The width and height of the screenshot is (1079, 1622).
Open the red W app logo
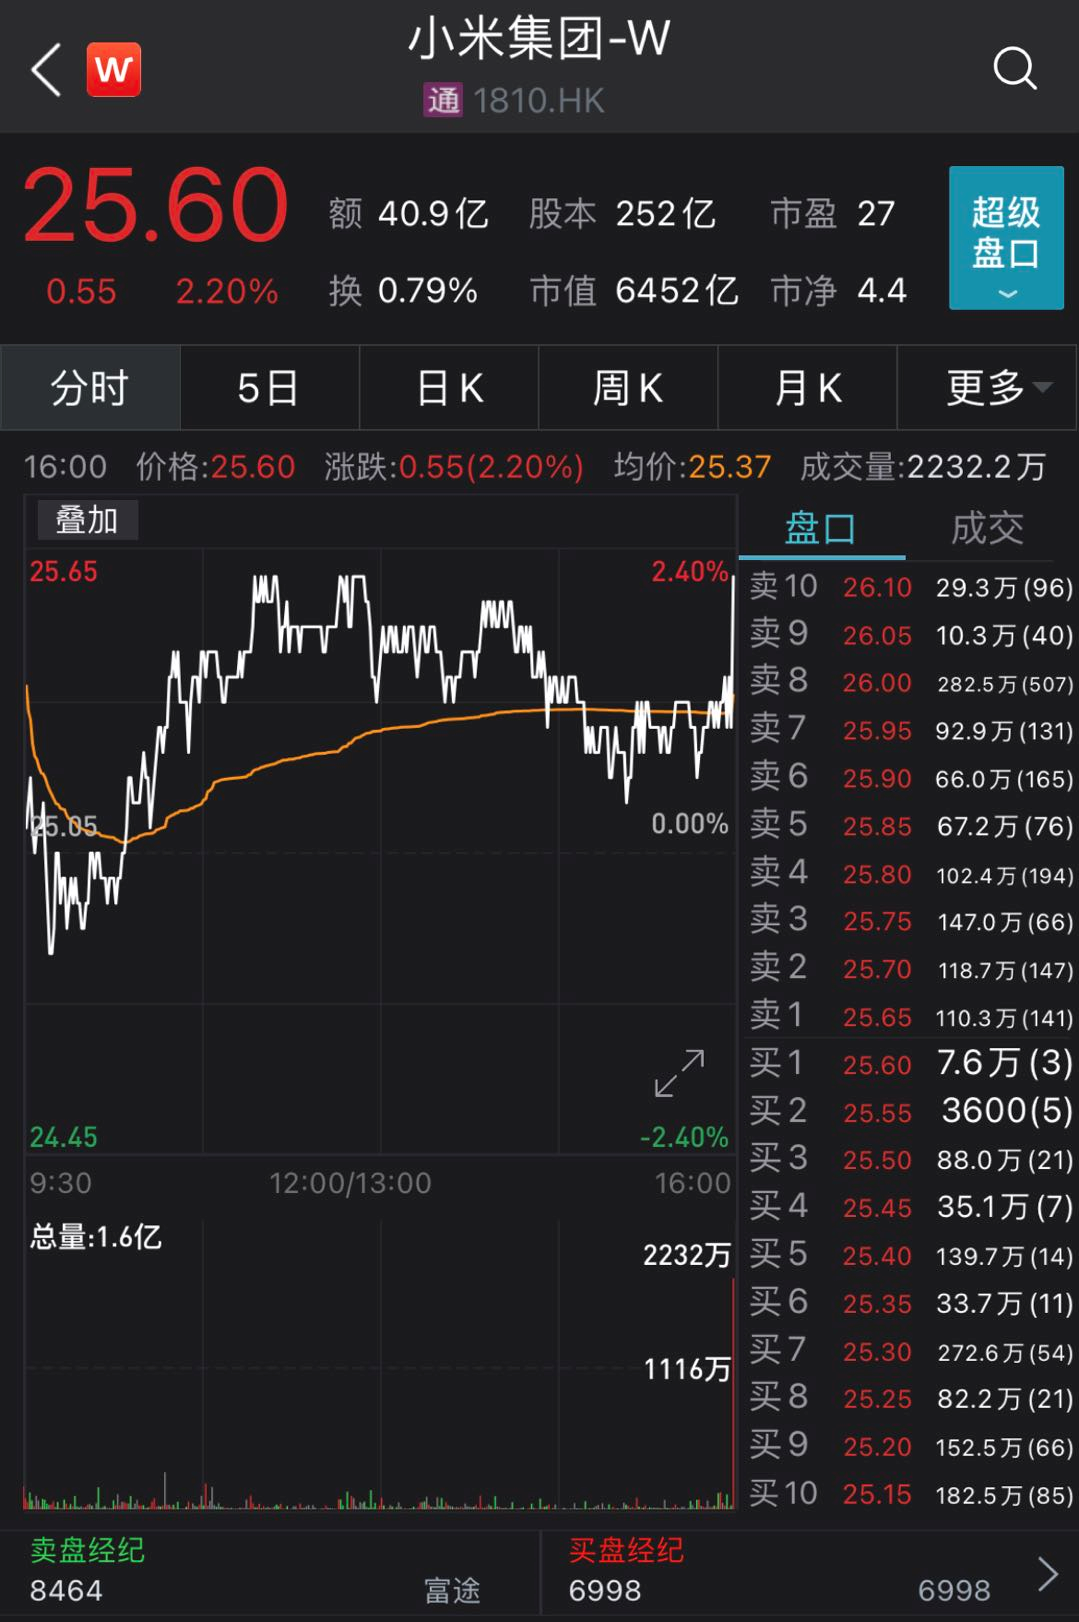113,70
